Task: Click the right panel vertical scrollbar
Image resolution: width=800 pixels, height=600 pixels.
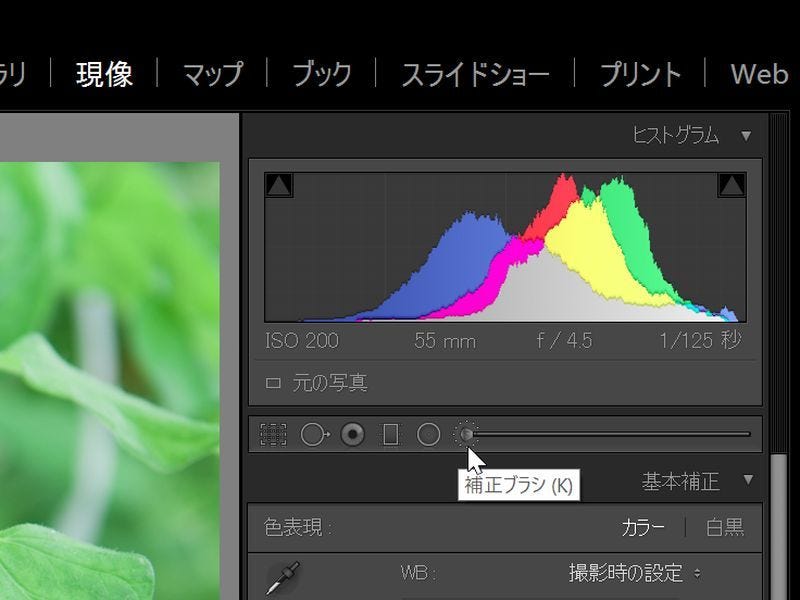Action: pyautogui.click(x=778, y=526)
